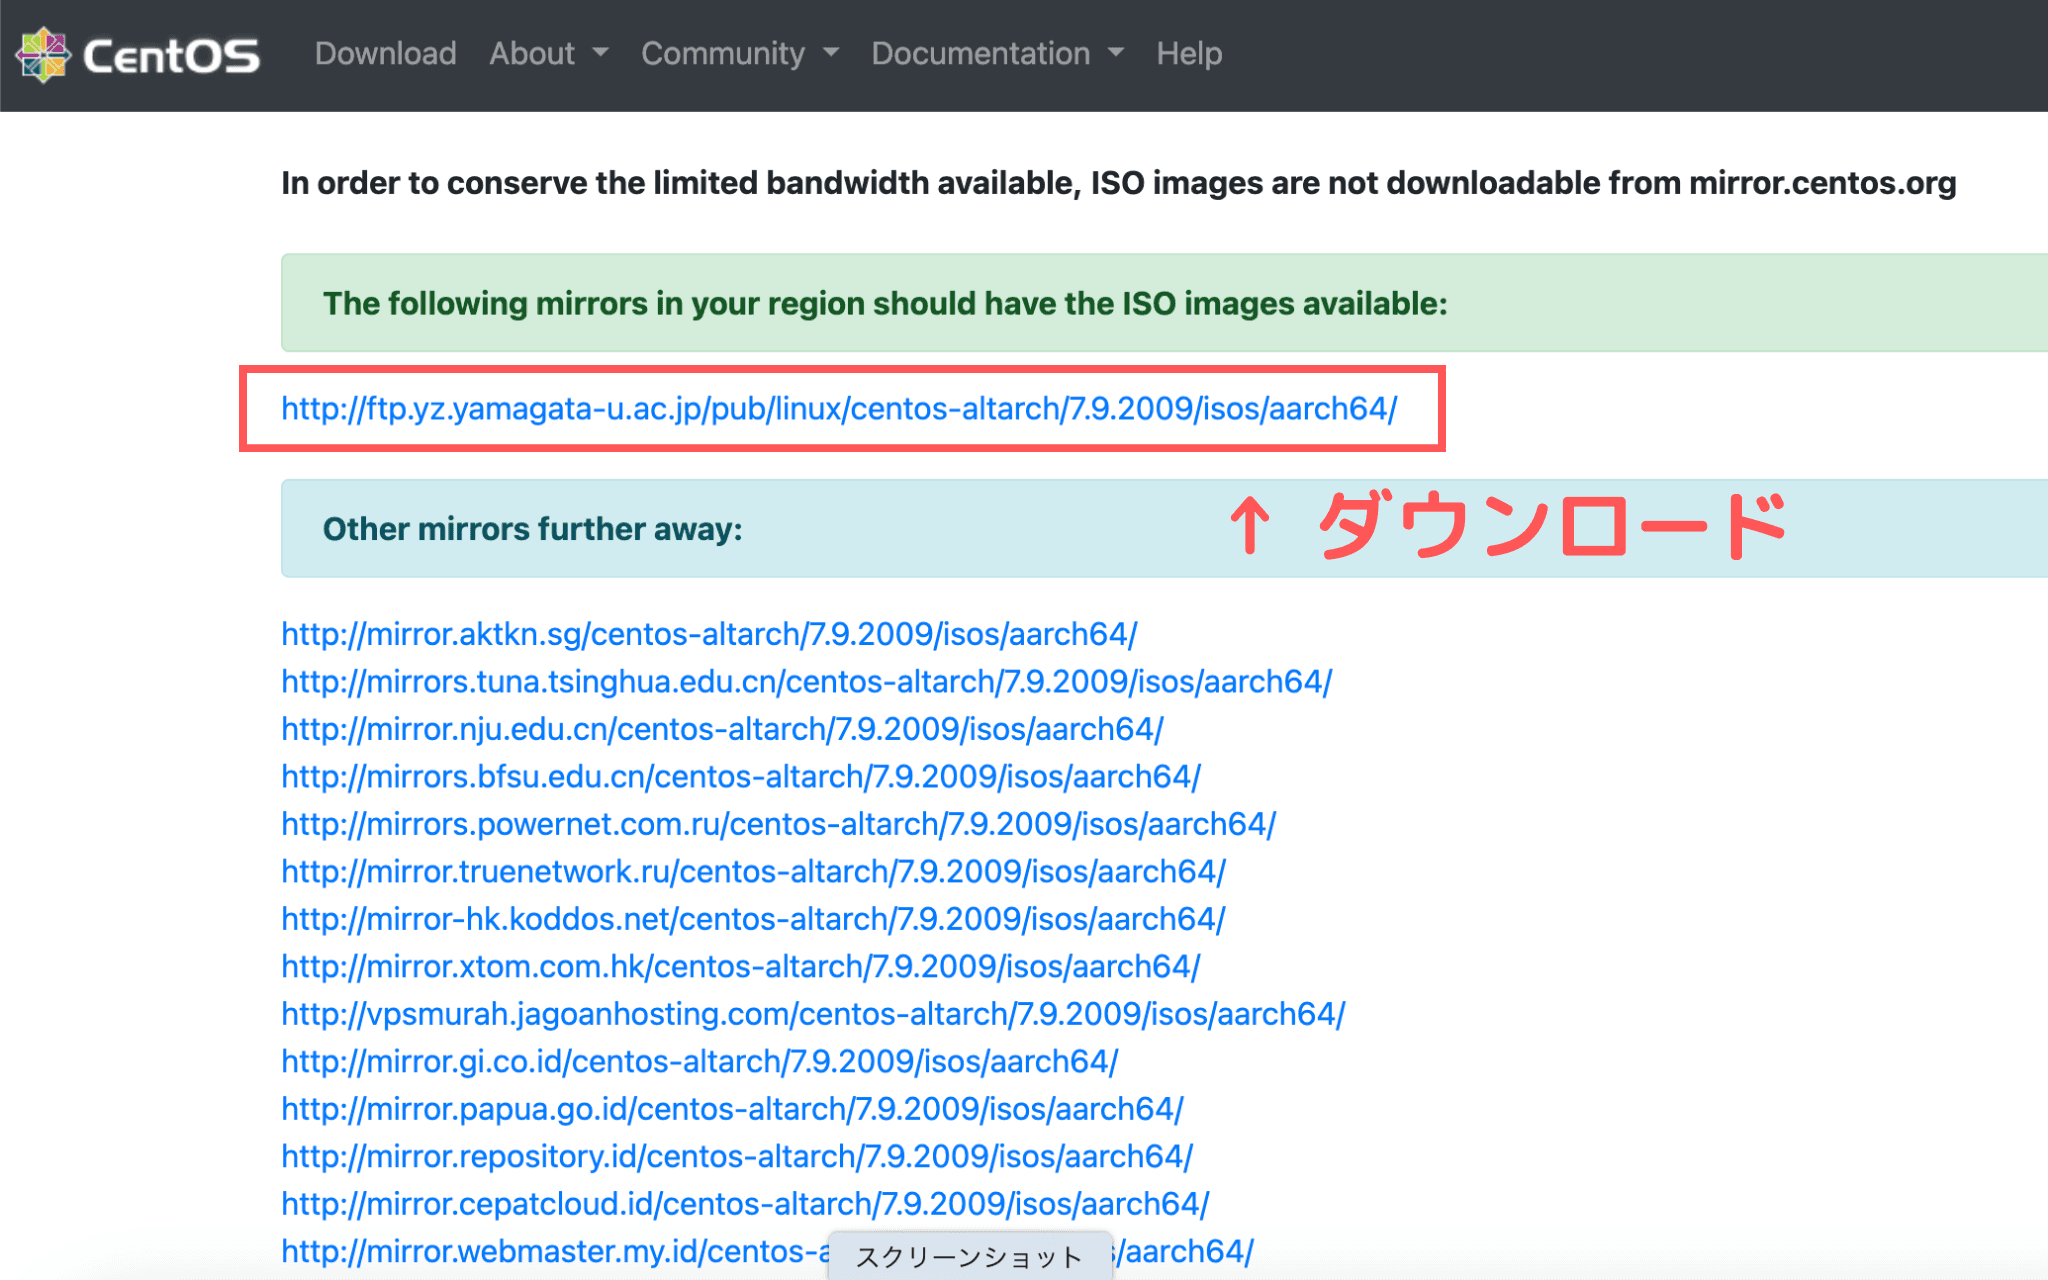Image resolution: width=2048 pixels, height=1280 pixels.
Task: Open the mirror.truenetwork.ru mirror link
Action: point(752,872)
